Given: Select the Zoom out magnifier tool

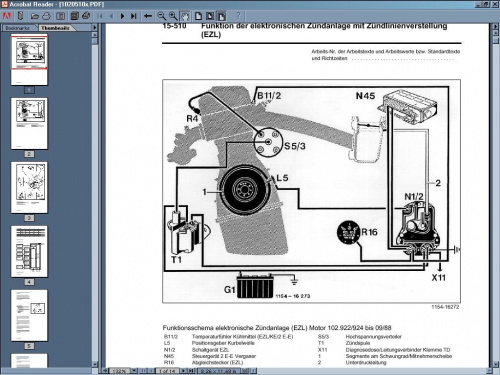Looking at the screenshot, I should pos(162,16).
